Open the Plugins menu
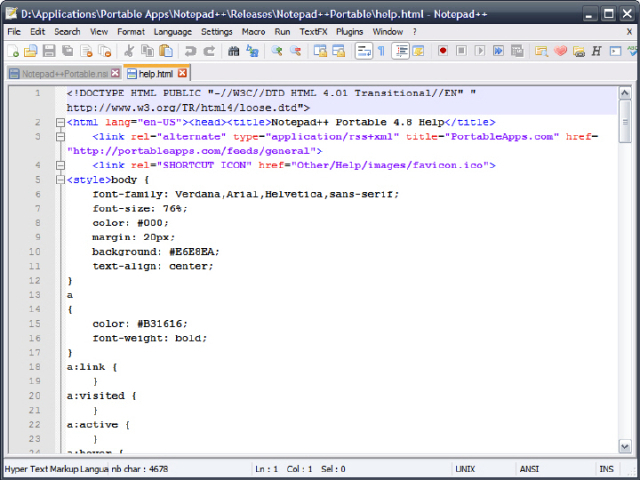The width and height of the screenshot is (640, 480). pos(350,32)
